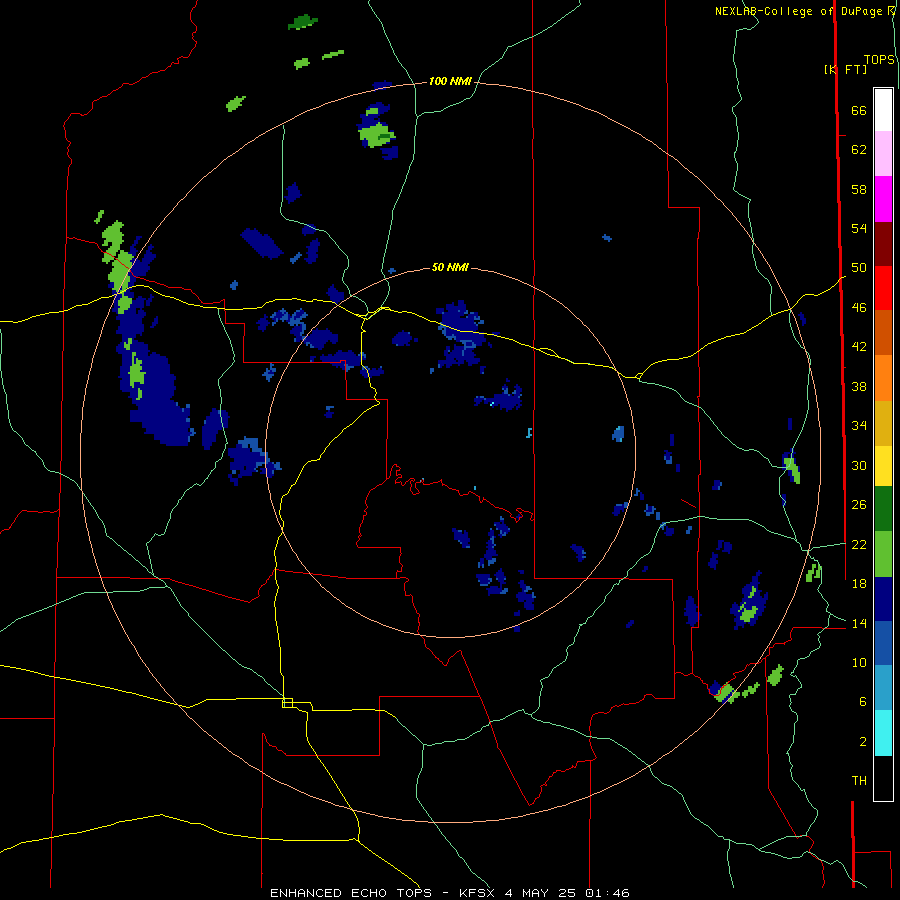Click the 34 value on legend scale

click(859, 426)
